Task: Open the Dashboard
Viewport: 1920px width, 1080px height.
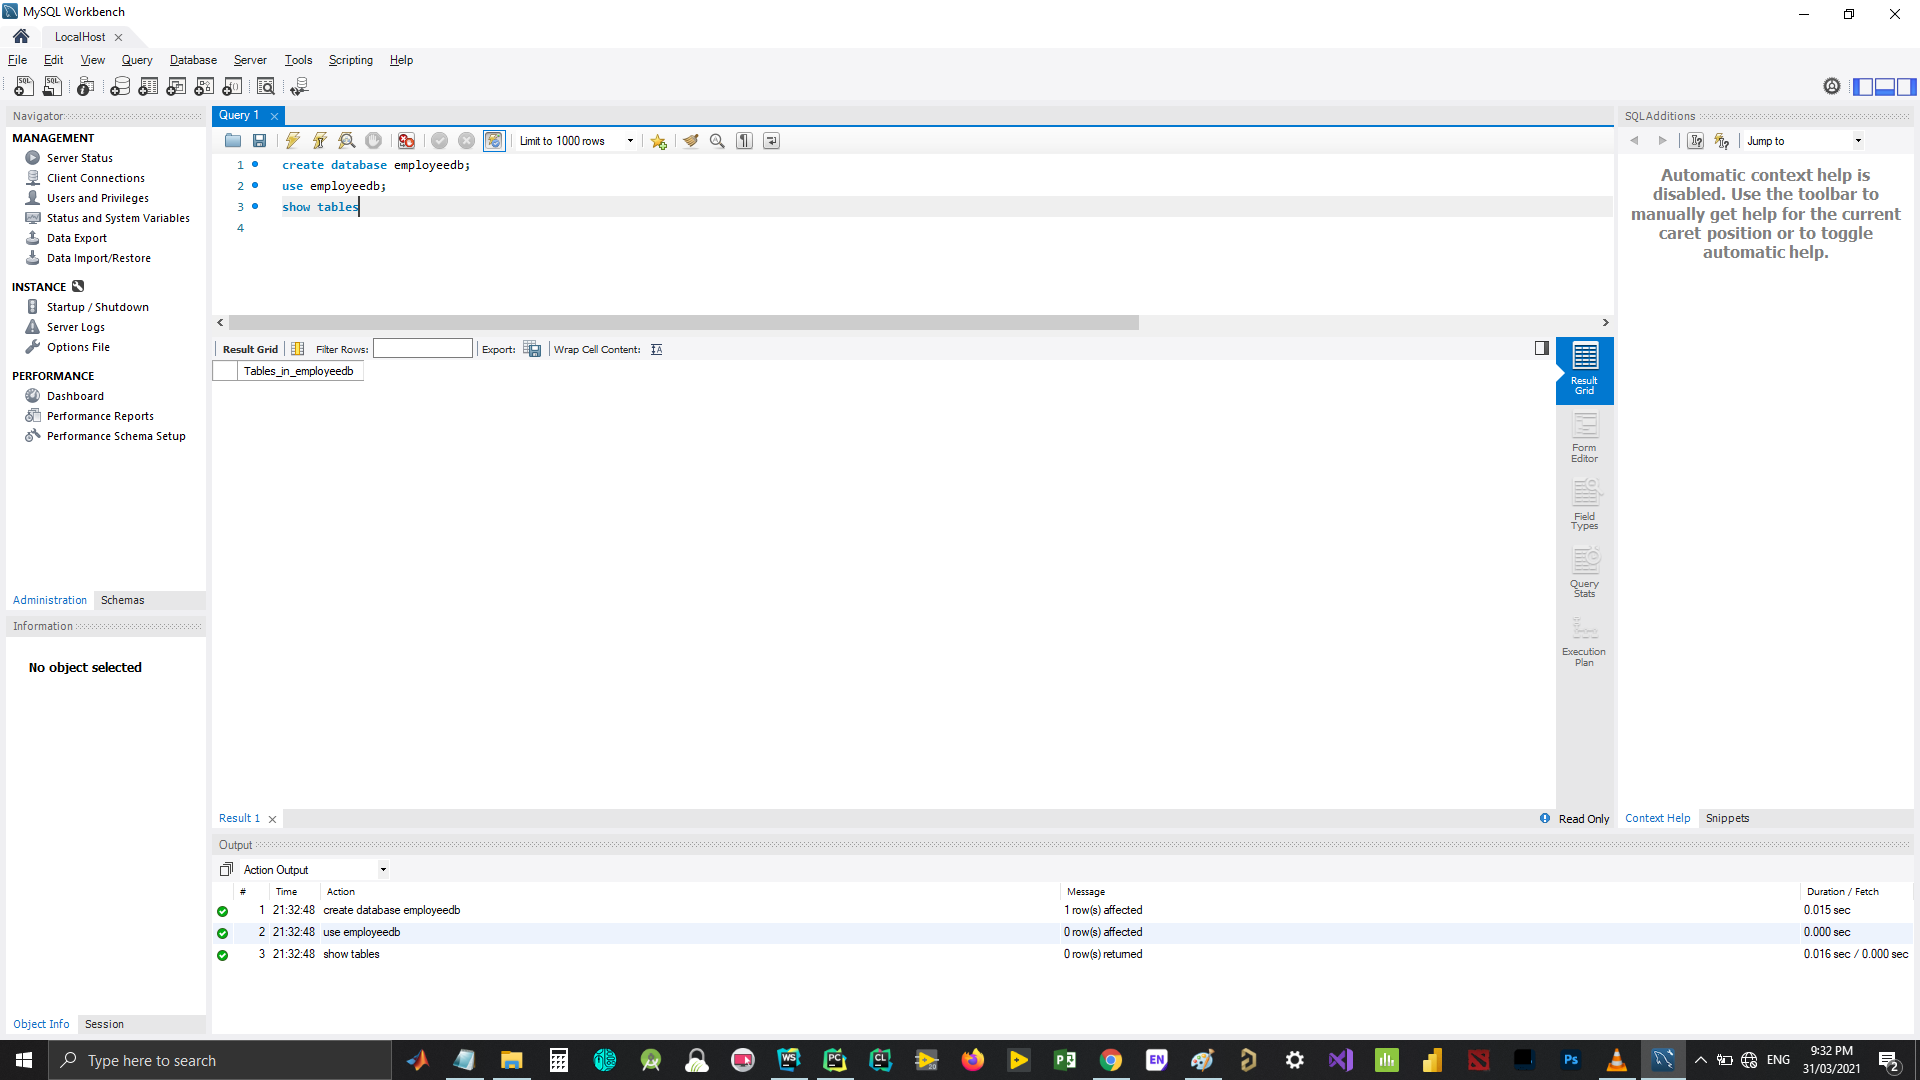Action: [75, 396]
